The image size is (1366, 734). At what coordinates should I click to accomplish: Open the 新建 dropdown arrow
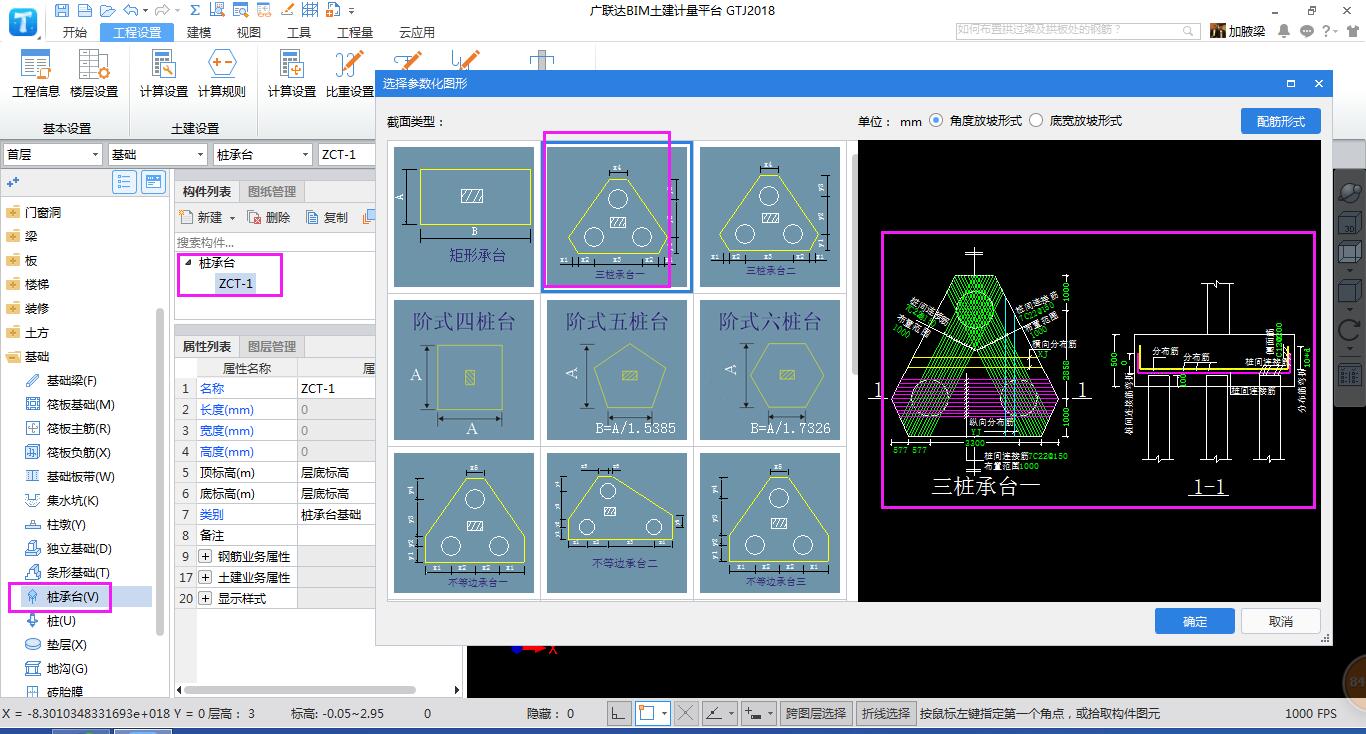(233, 218)
